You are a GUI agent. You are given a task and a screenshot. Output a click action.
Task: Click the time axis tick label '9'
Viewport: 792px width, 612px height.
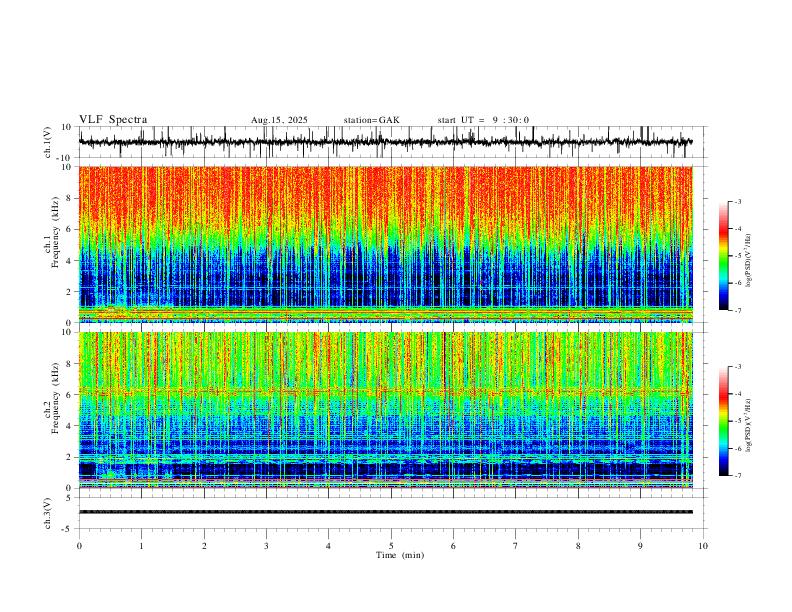640,546
